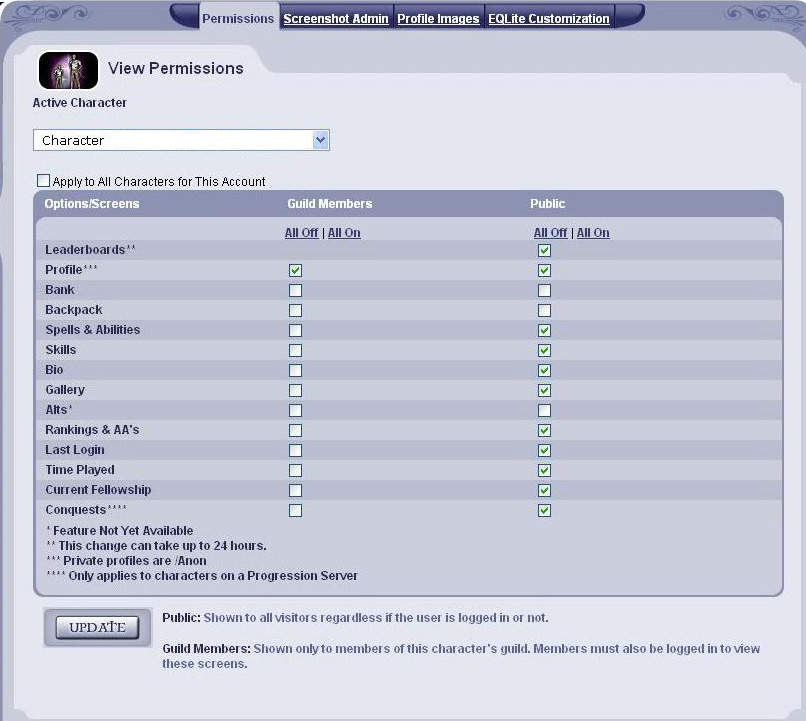Viewport: 806px width, 721px height.
Task: Check Rankings & AA's Guild Members box
Action: pos(296,431)
